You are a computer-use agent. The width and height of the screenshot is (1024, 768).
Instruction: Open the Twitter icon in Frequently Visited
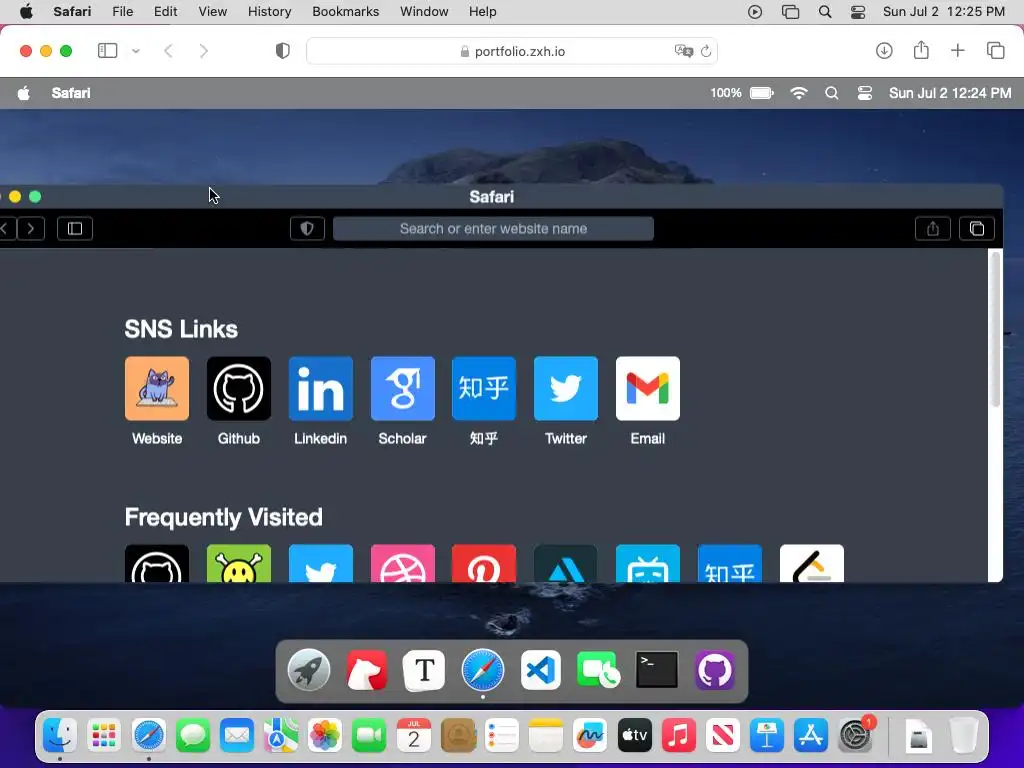click(x=321, y=563)
